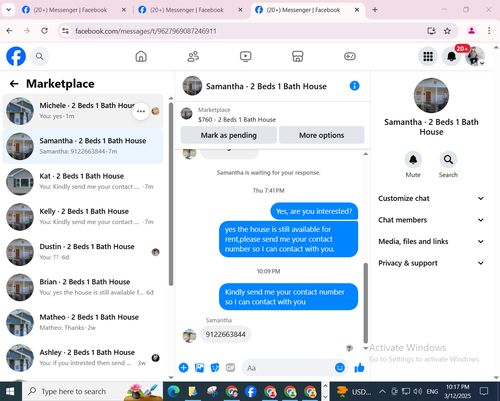Open the Friends icon in top navigation
This screenshot has height=401, width=500.
193,56
